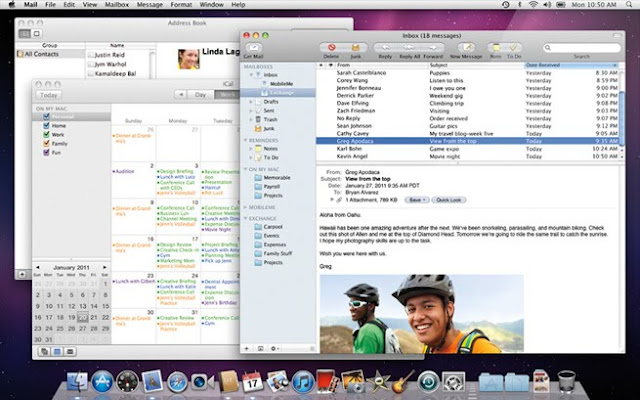Click Today button in iCal

(x=49, y=95)
